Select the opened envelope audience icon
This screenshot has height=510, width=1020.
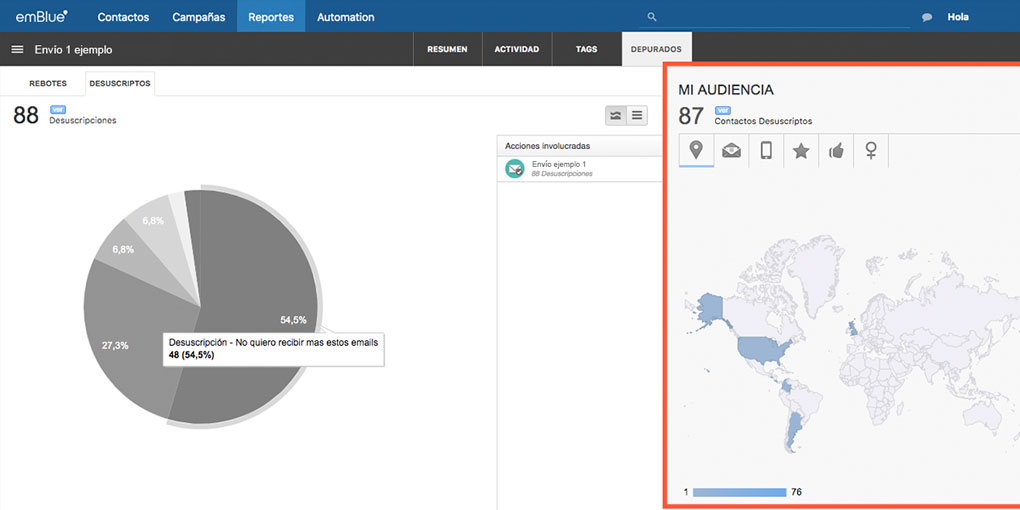click(x=731, y=150)
